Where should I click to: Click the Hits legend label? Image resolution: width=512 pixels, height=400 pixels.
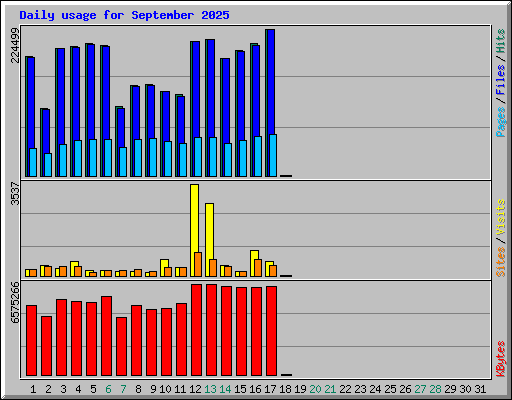click(501, 41)
